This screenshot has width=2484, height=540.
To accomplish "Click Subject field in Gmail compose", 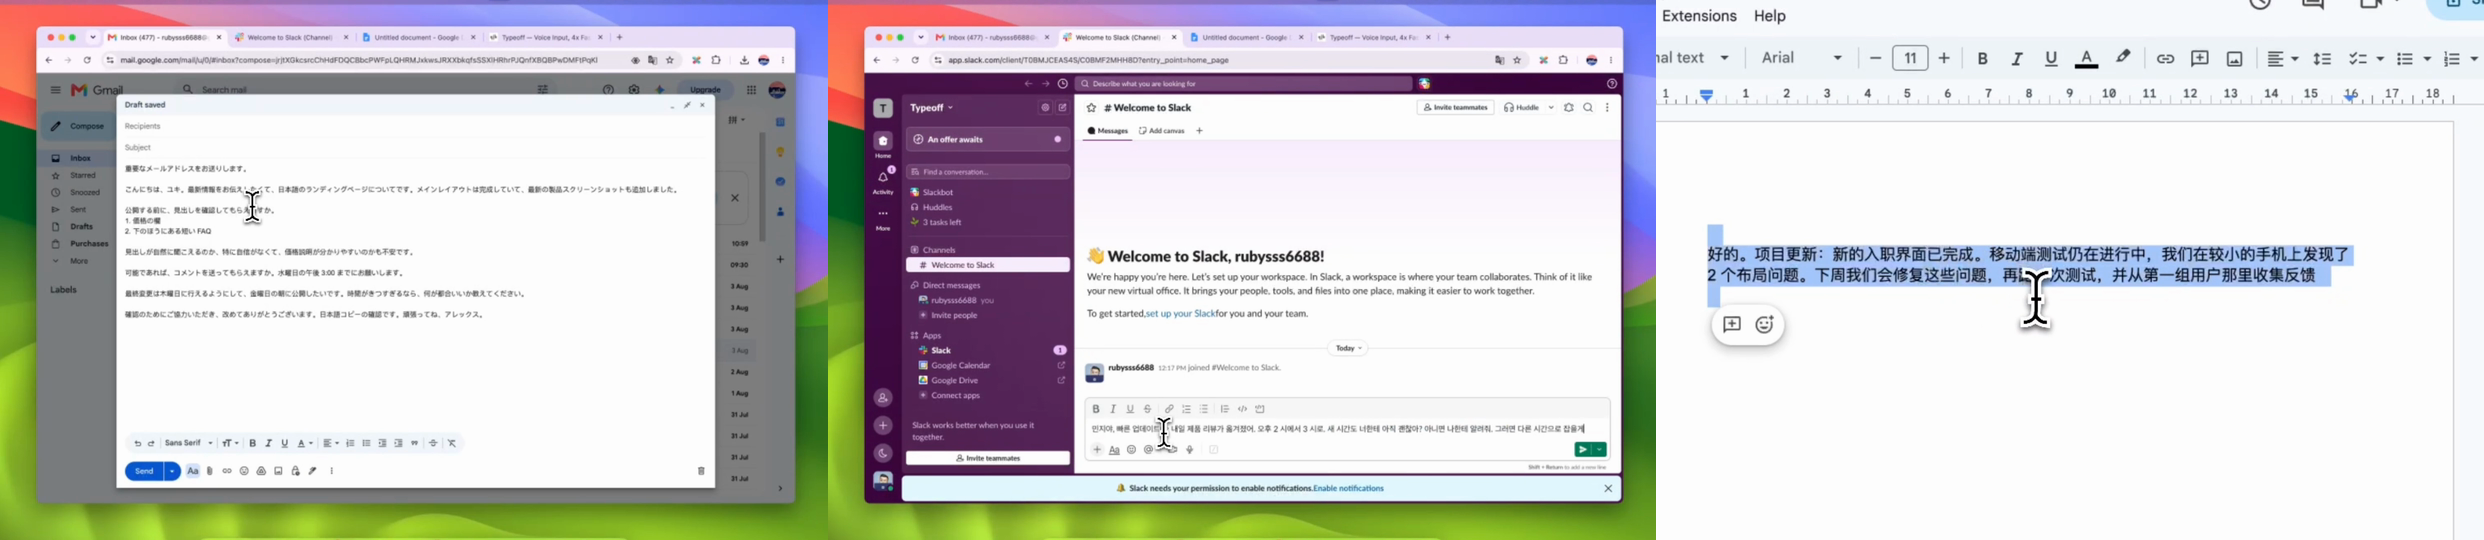I will [415, 147].
